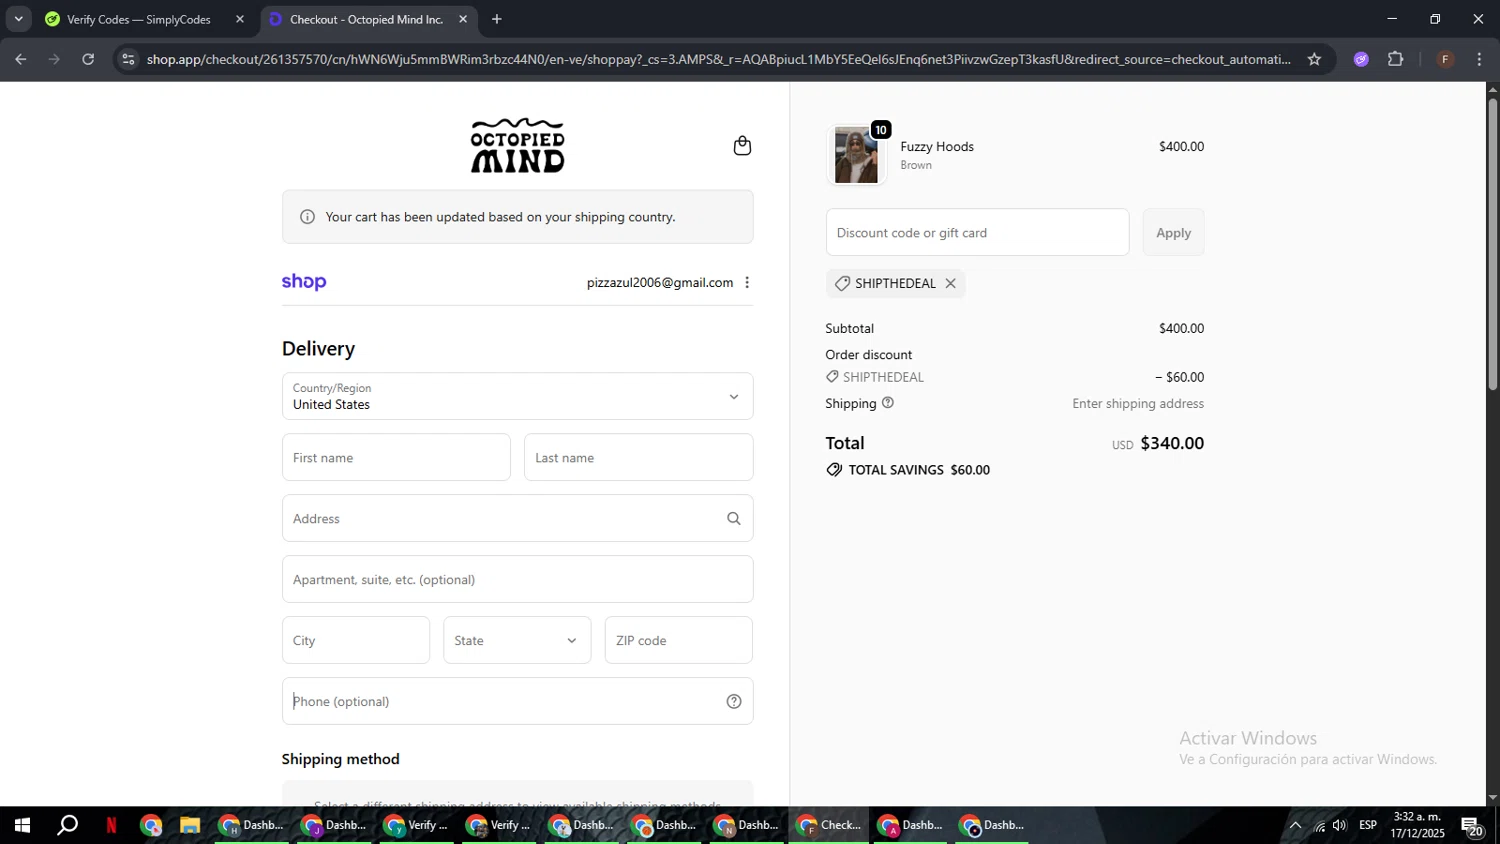
Task: Click the search icon in the Address field
Action: pos(734,518)
